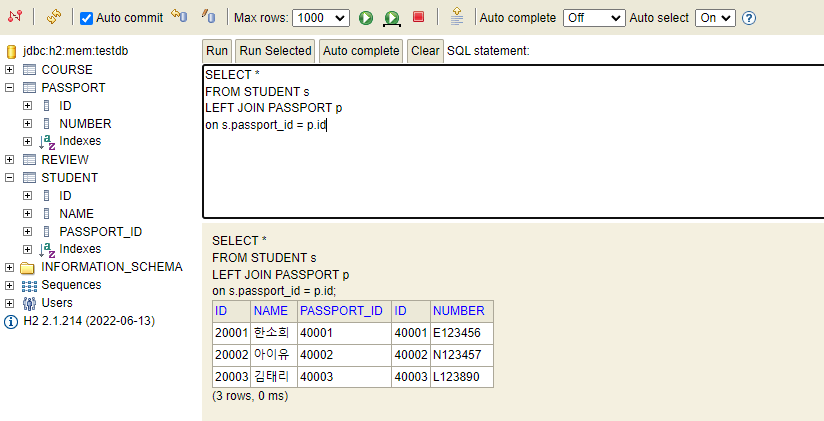Select the STUDENT table name

coord(70,178)
